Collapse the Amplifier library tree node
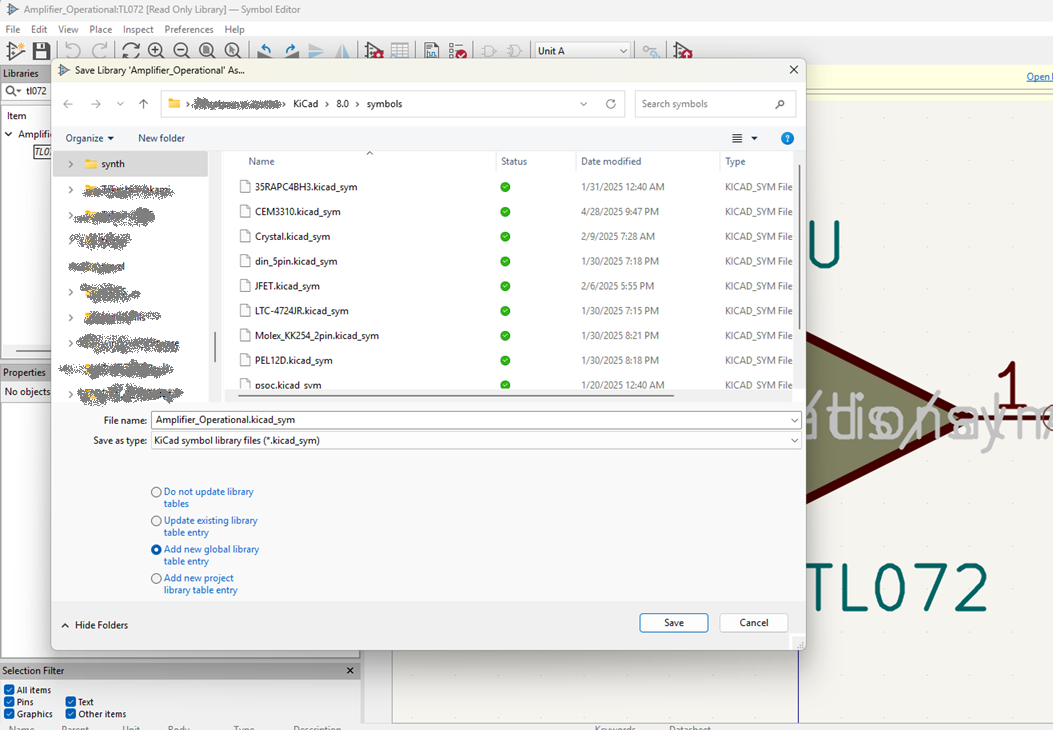Image resolution: width=1053 pixels, height=730 pixels. pos(9,134)
